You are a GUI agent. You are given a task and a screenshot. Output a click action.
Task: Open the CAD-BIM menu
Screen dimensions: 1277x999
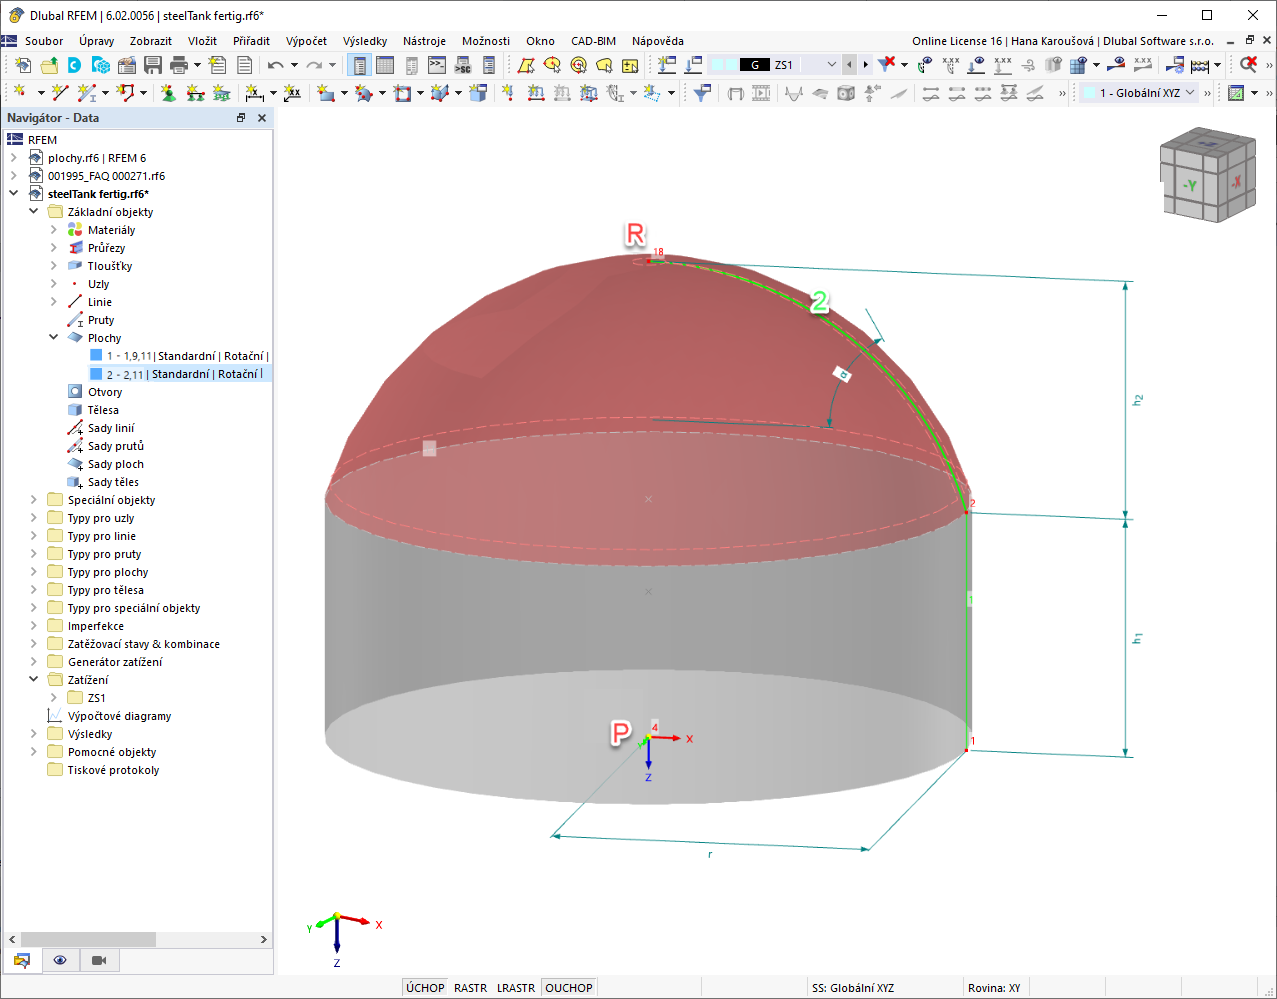click(x=593, y=41)
